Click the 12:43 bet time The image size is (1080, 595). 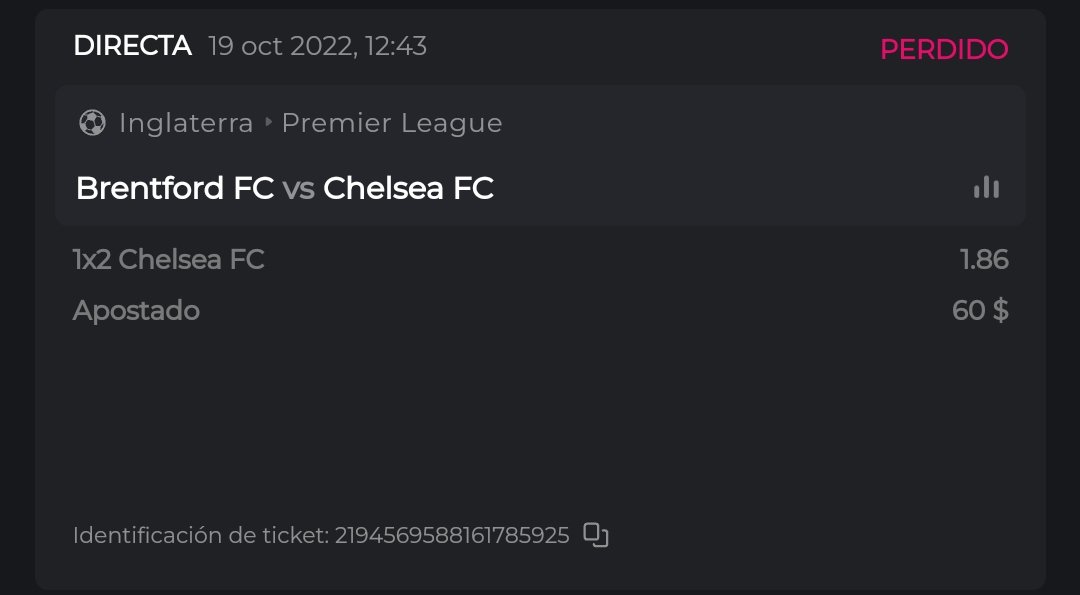(398, 46)
